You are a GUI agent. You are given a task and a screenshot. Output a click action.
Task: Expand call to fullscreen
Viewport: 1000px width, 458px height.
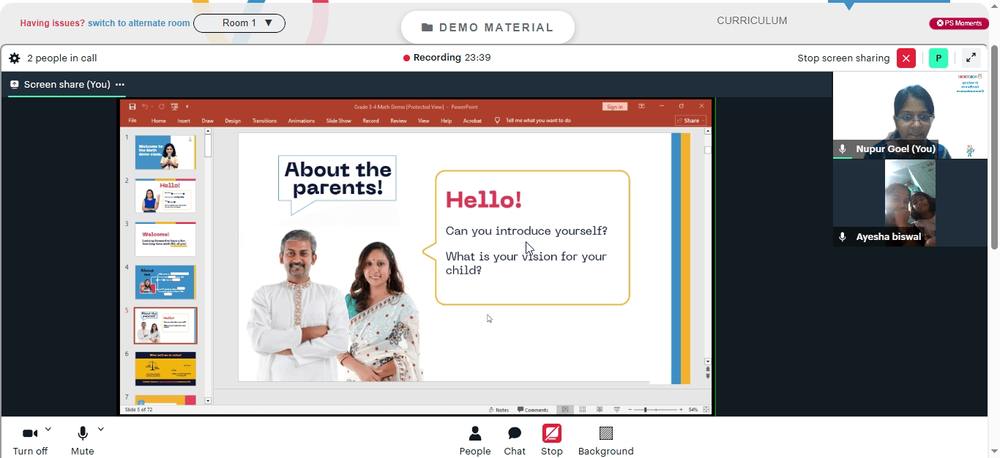(x=971, y=58)
